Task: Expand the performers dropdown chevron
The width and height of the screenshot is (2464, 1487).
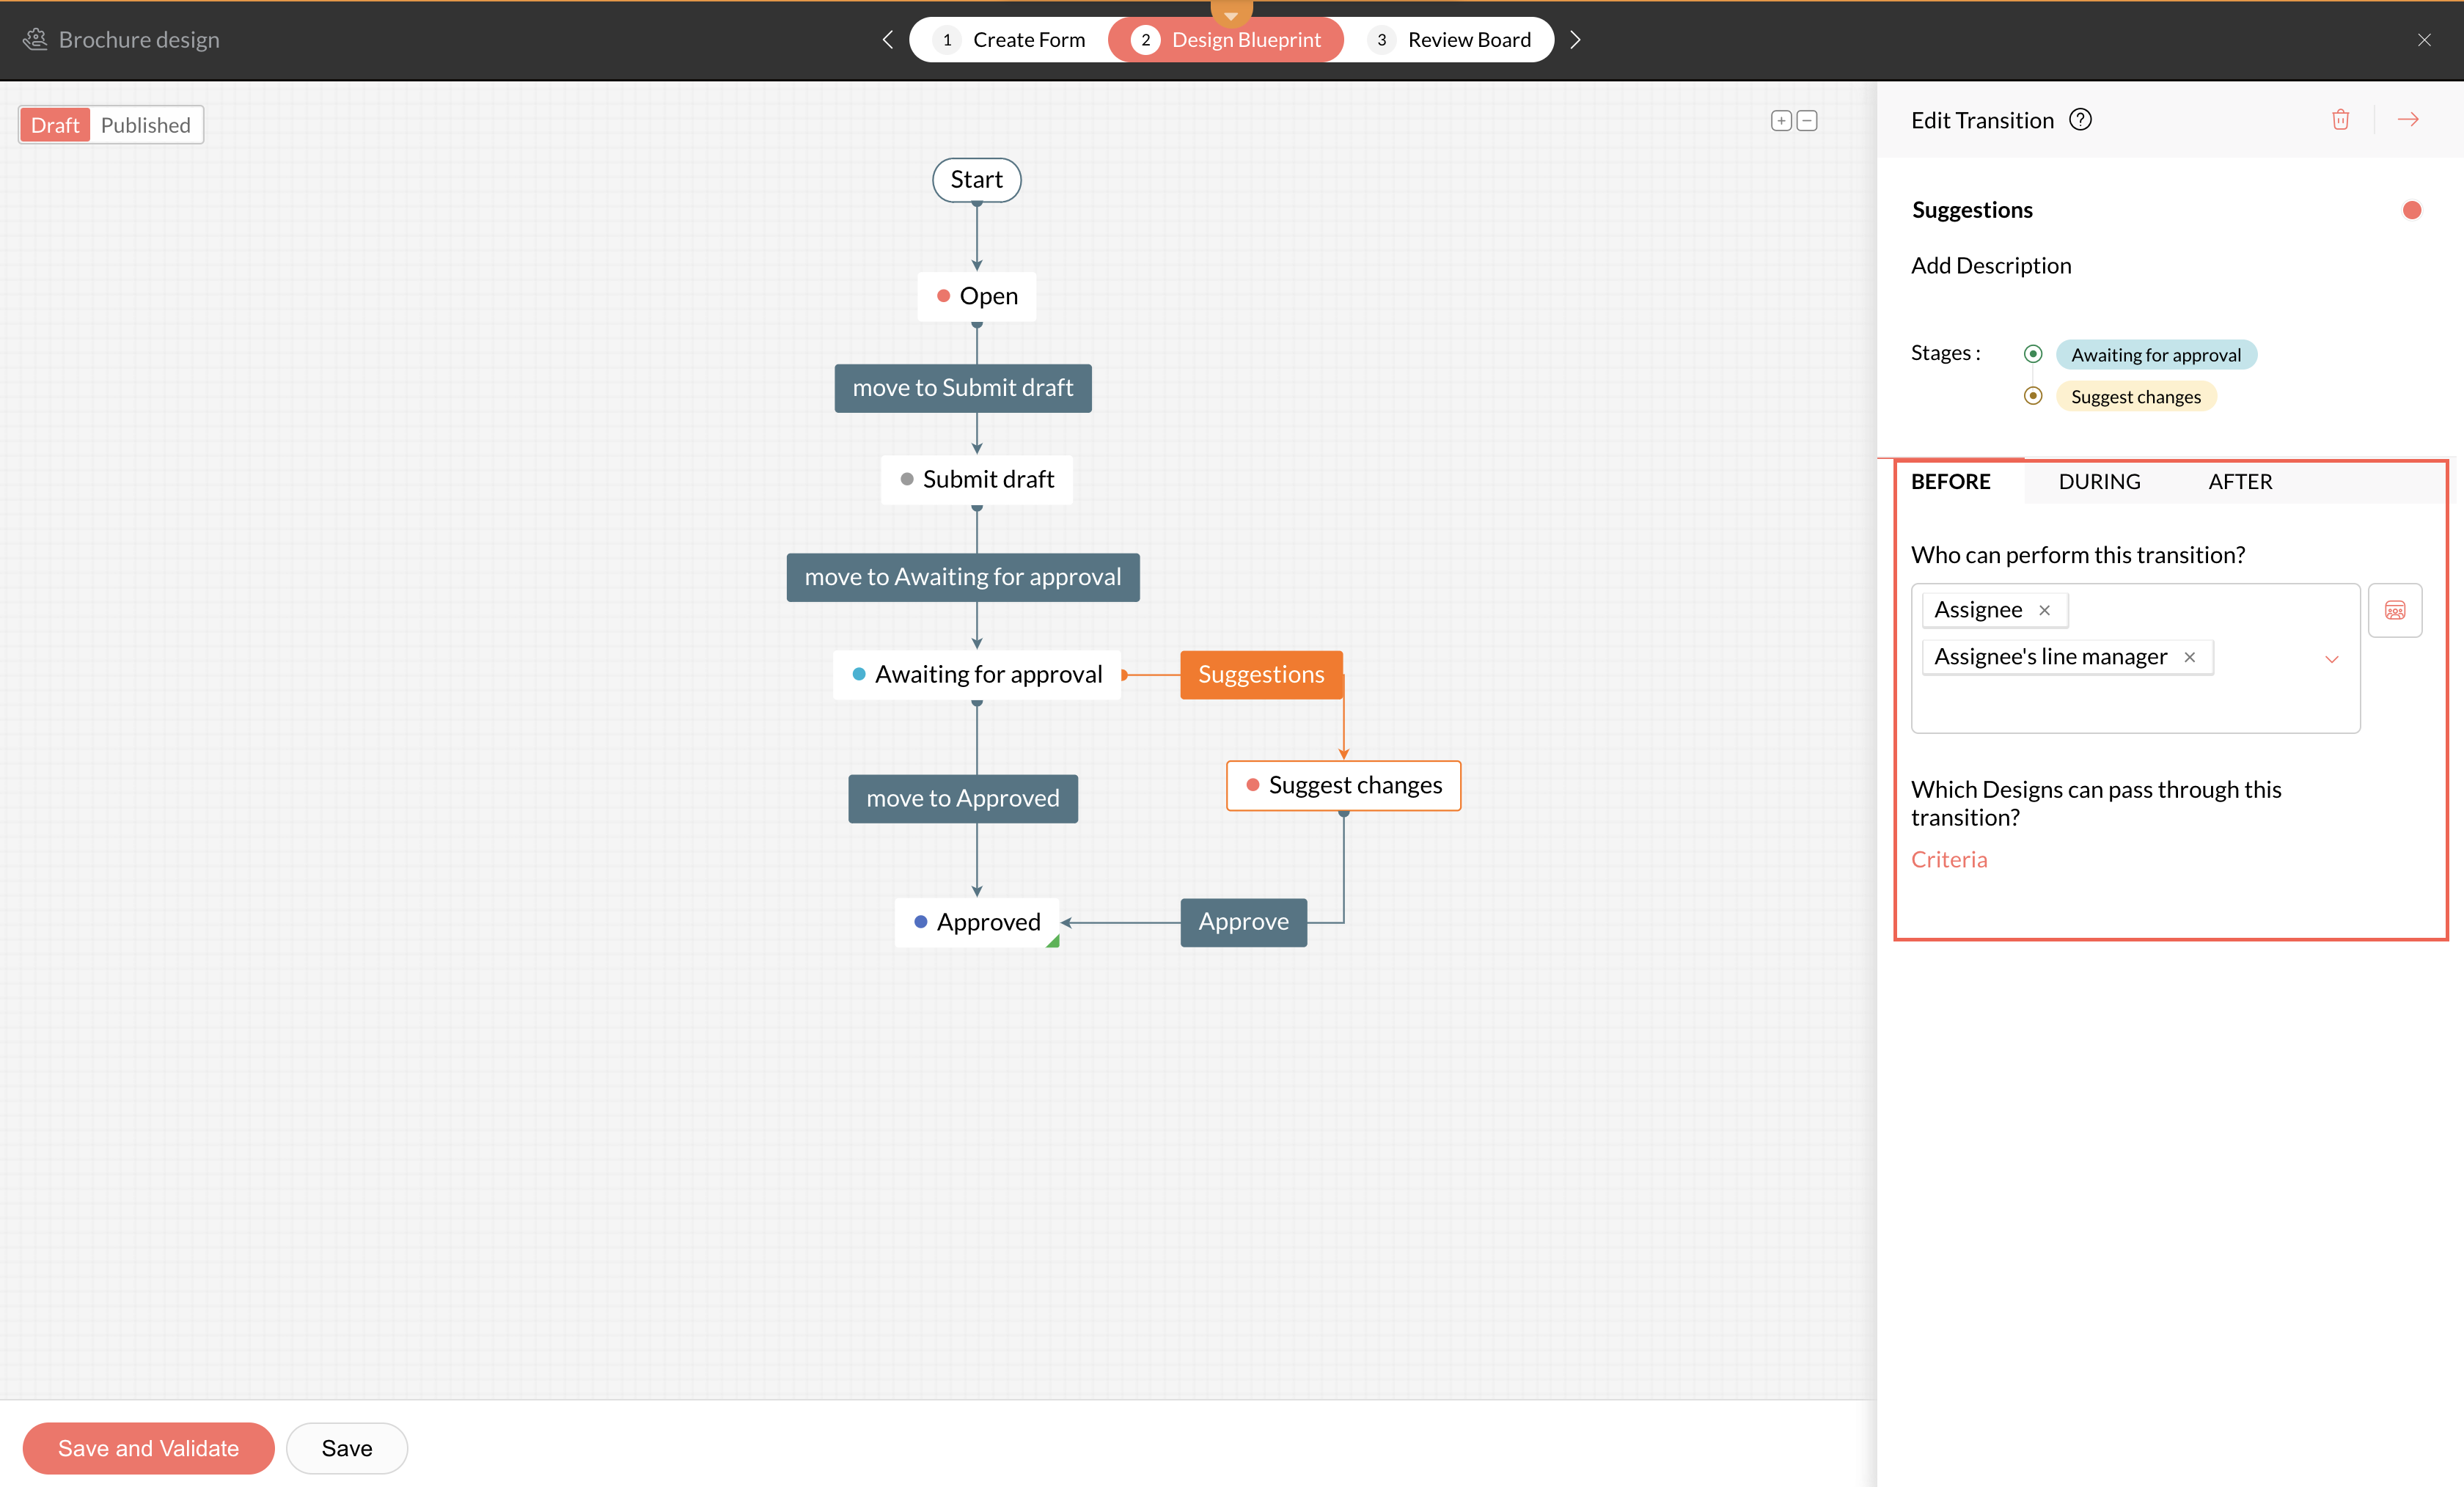Action: (x=2331, y=659)
